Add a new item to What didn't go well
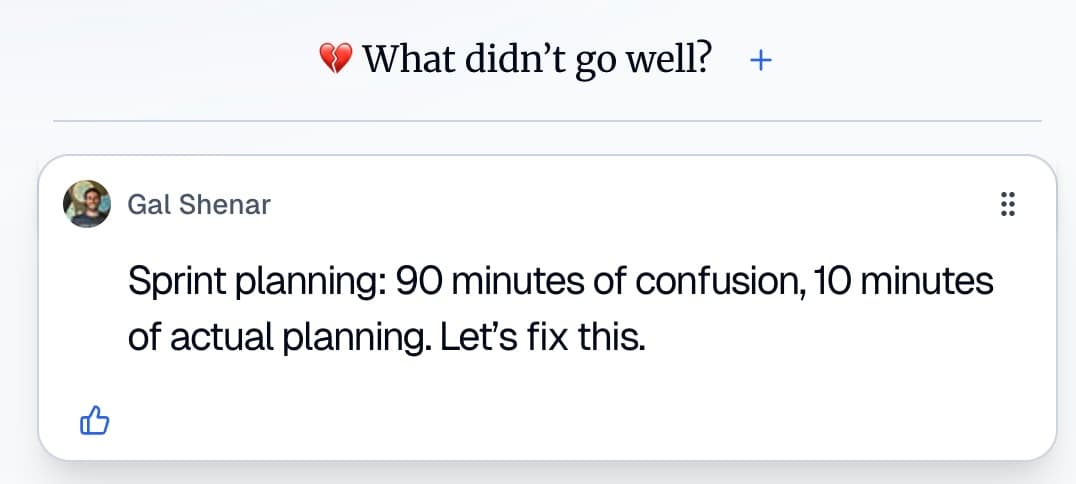This screenshot has width=1076, height=484. coord(761,61)
